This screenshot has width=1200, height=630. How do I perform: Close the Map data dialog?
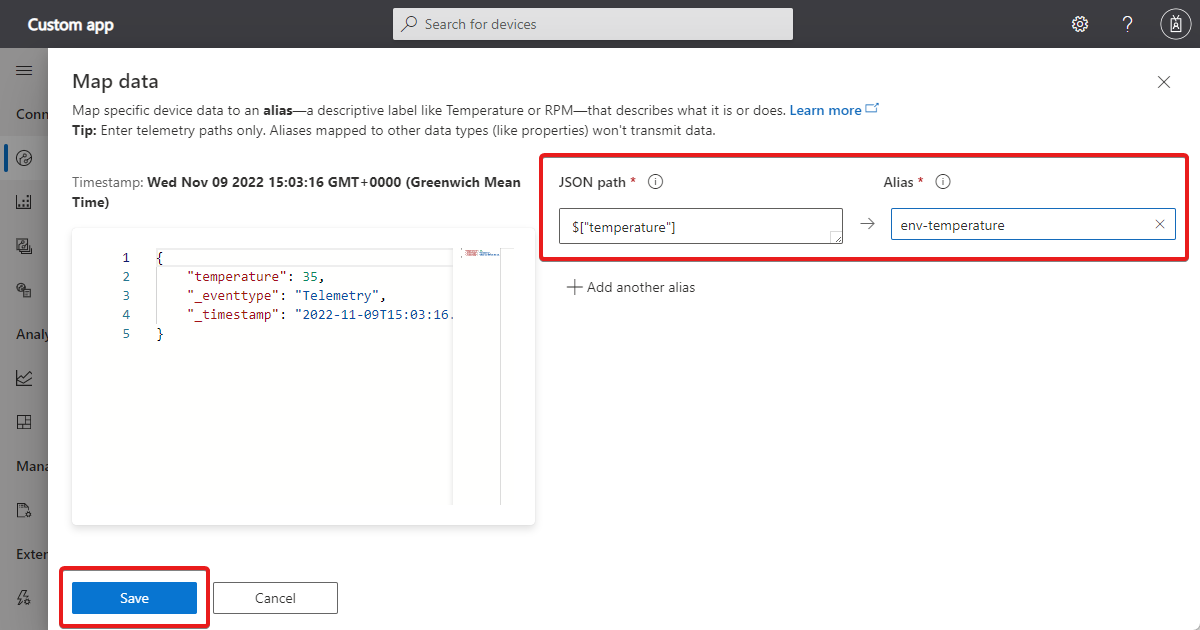(1163, 82)
